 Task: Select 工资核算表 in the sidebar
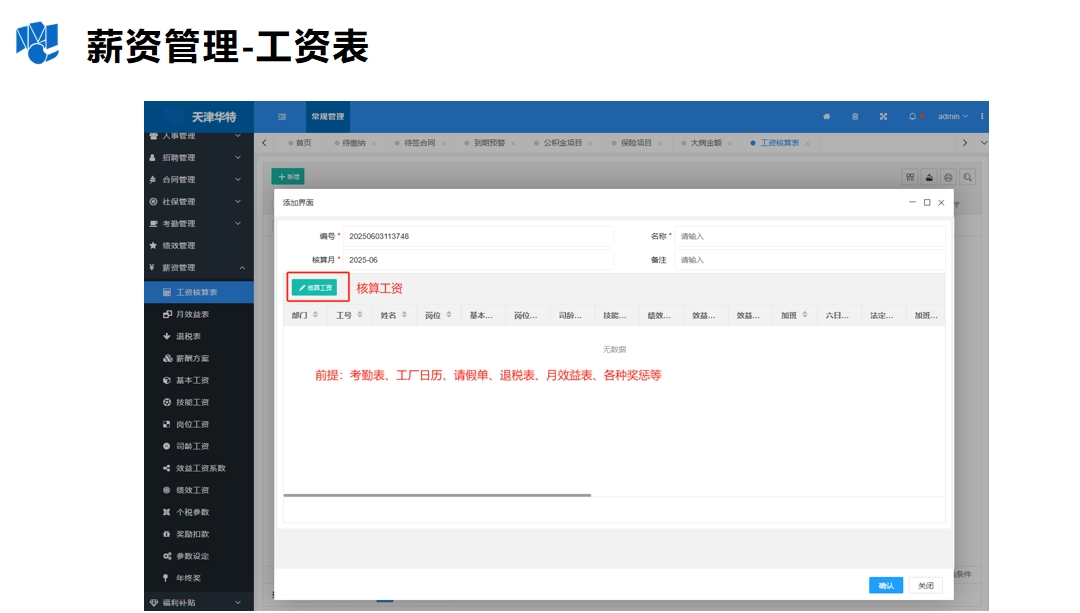(x=199, y=292)
